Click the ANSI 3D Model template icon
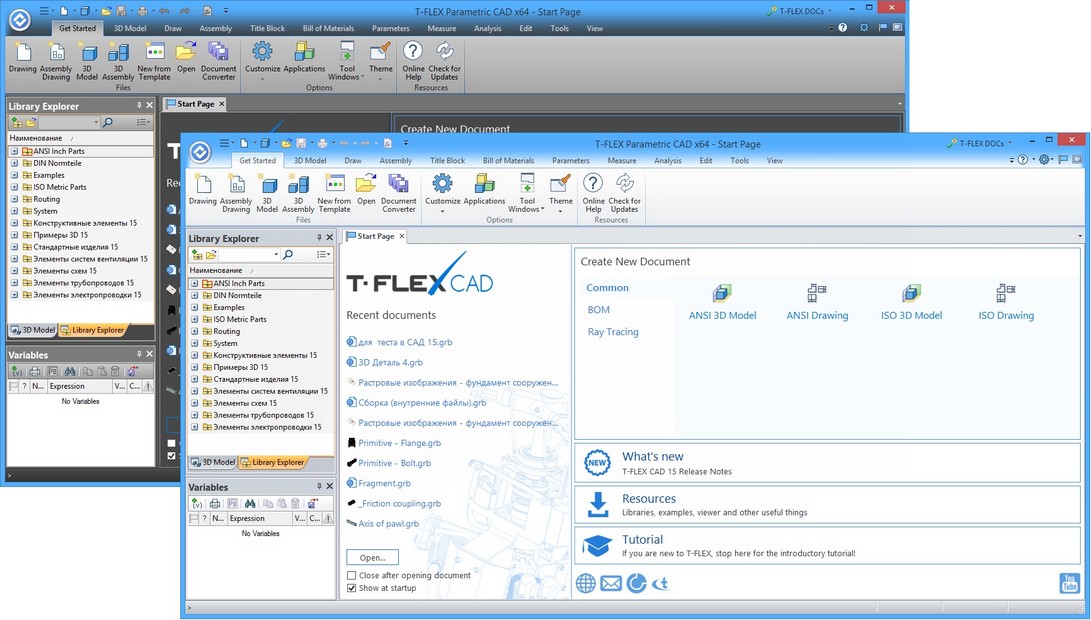1091x620 pixels. coord(722,293)
